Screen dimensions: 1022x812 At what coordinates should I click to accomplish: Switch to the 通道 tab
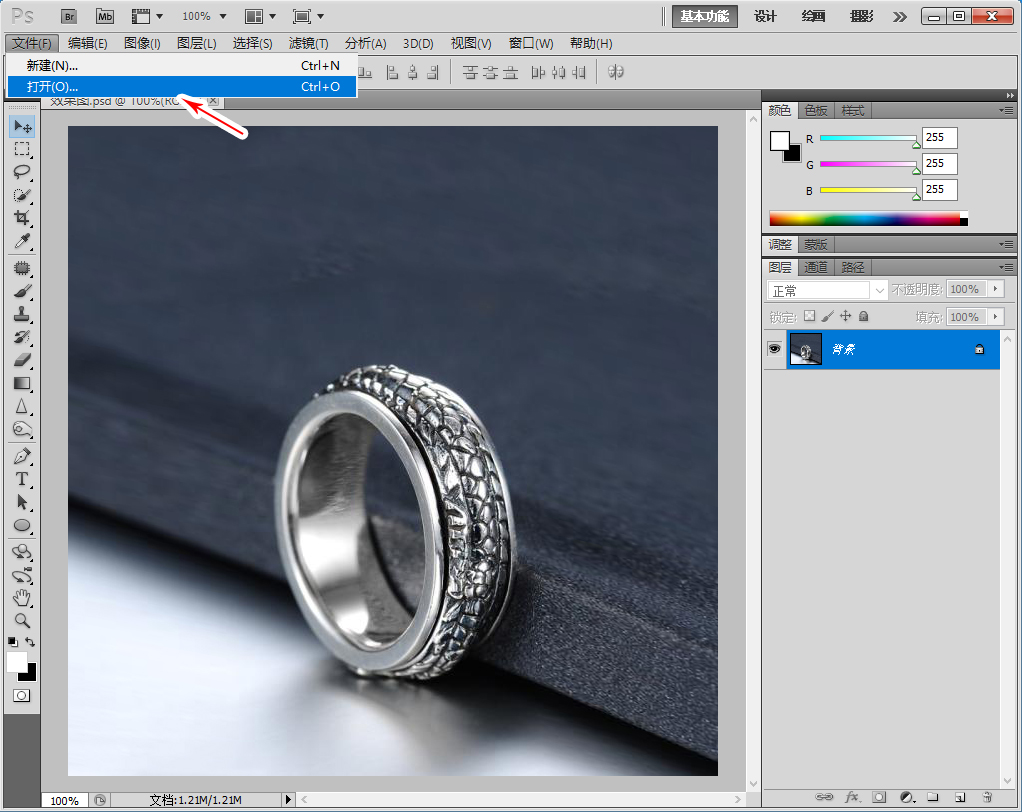click(815, 267)
